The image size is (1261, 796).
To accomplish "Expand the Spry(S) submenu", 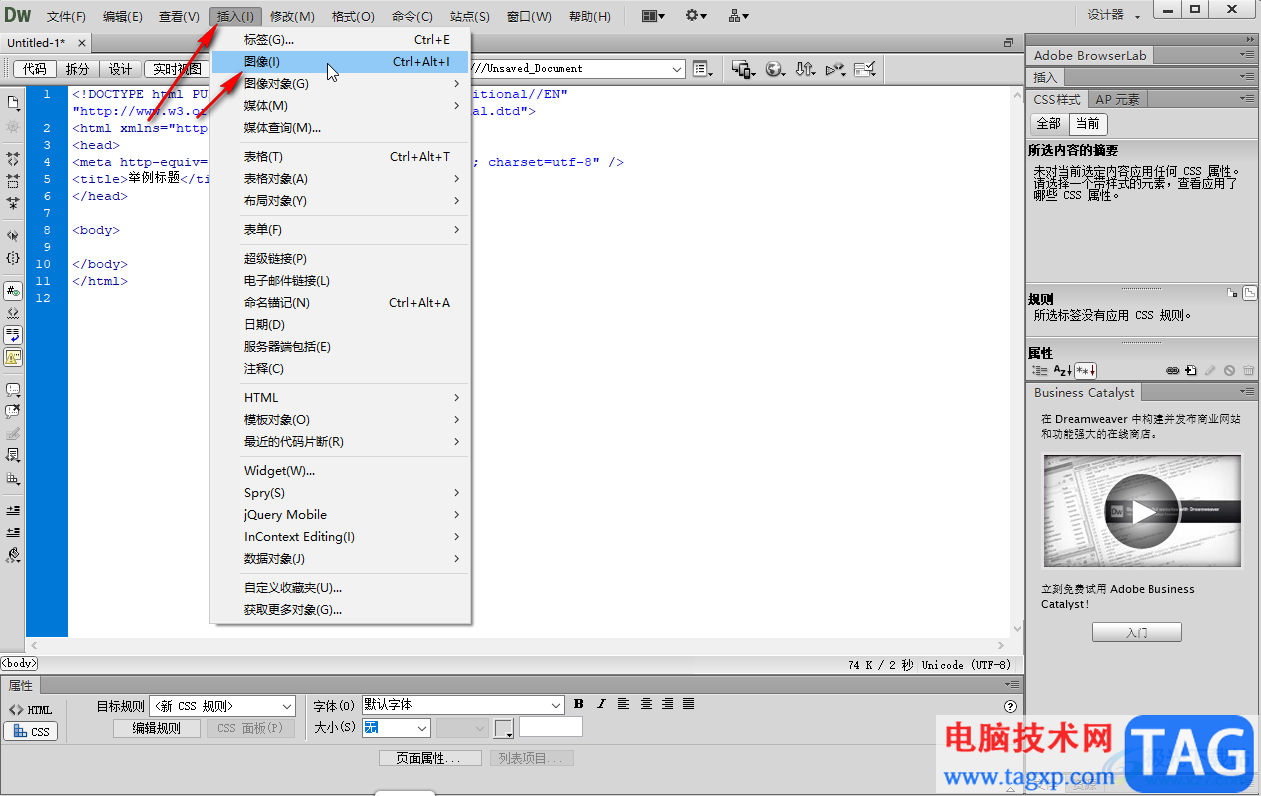I will (340, 493).
